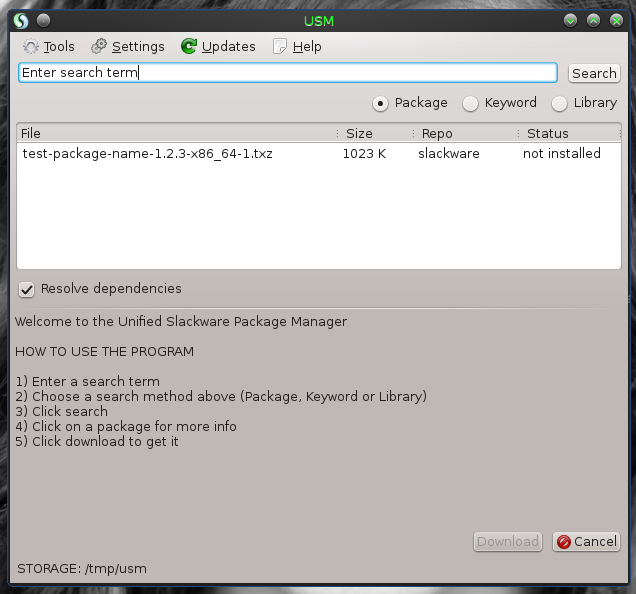Image resolution: width=636 pixels, height=594 pixels.
Task: Click the USM app logo in title bar
Action: (x=21, y=20)
